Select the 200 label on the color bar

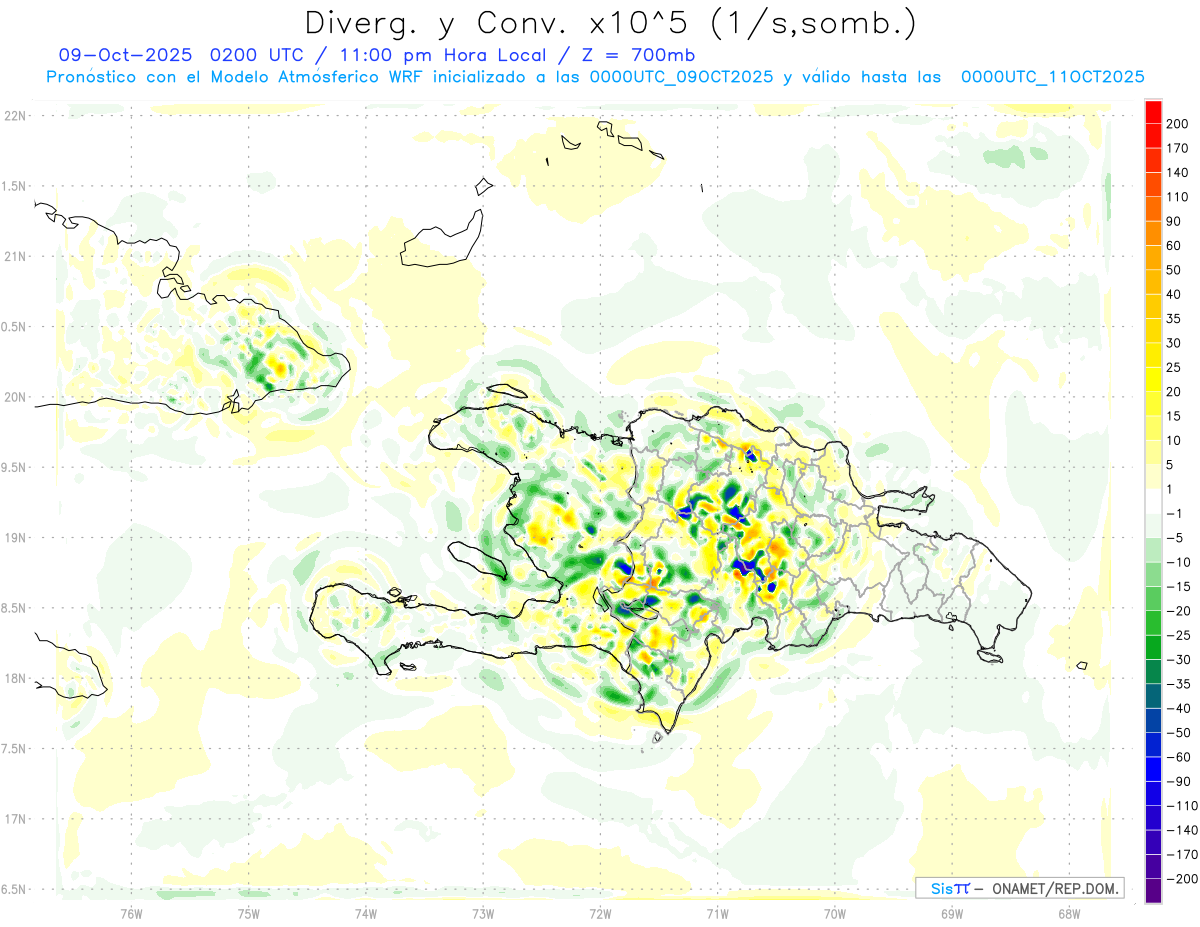tap(1177, 123)
